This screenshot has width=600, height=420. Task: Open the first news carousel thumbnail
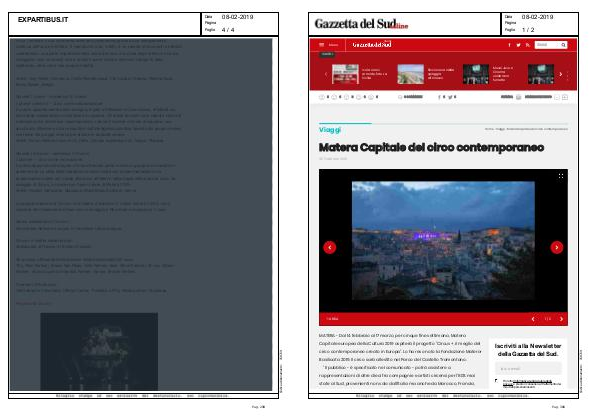[x=345, y=73]
